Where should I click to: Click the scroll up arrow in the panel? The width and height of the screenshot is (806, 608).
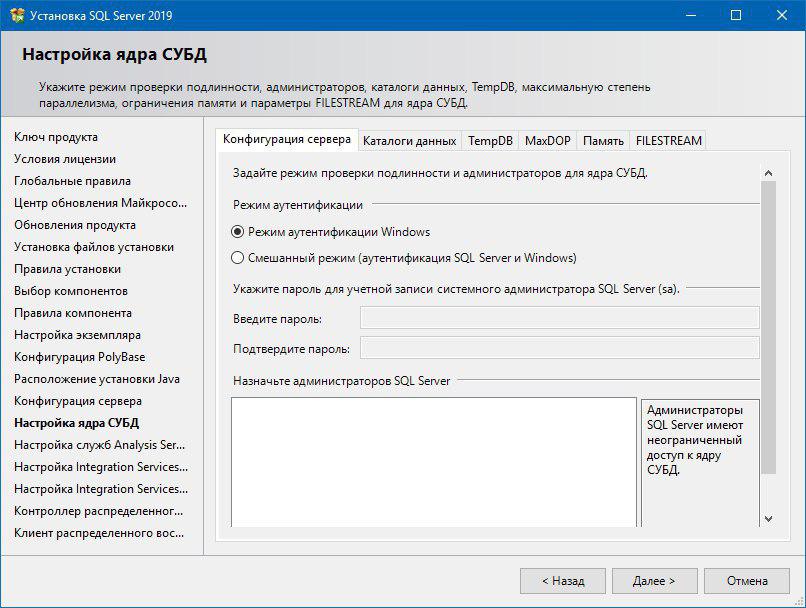tap(768, 172)
